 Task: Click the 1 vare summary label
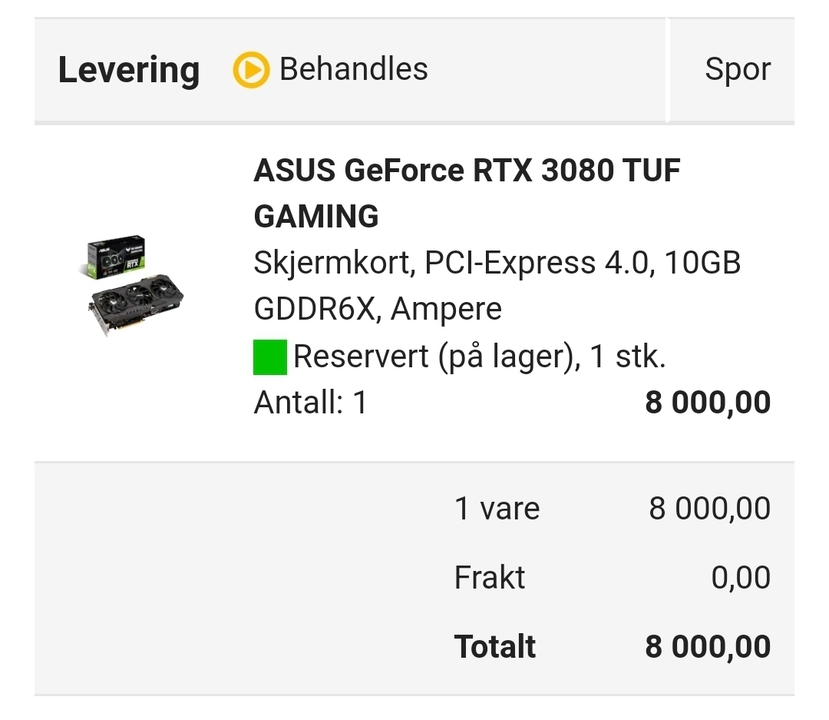coord(497,508)
